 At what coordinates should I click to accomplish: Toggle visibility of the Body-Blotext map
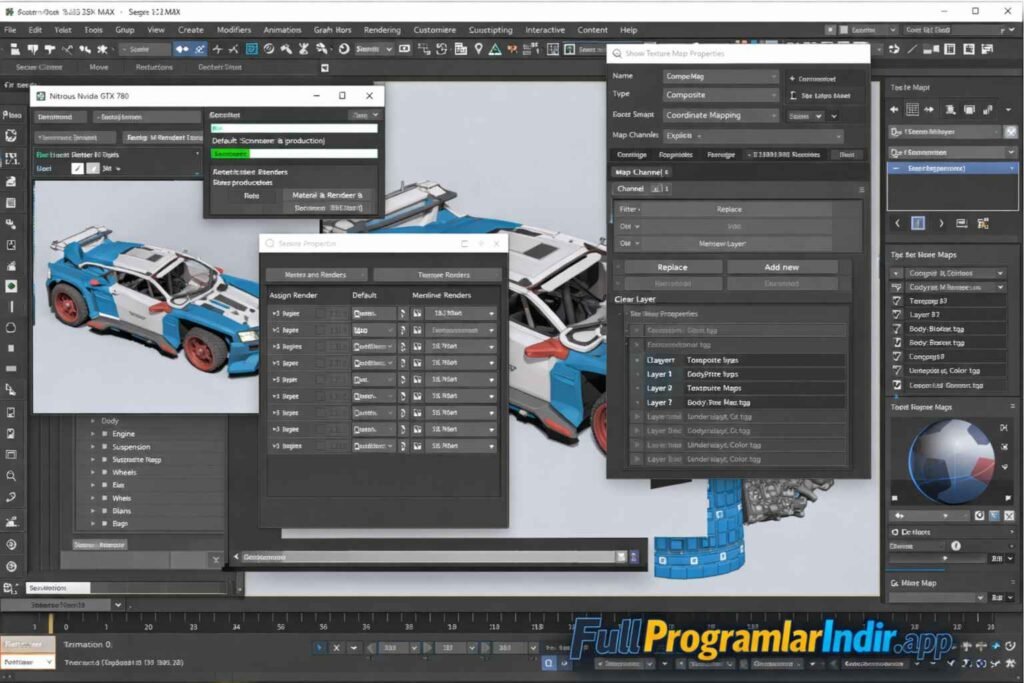pos(897,329)
